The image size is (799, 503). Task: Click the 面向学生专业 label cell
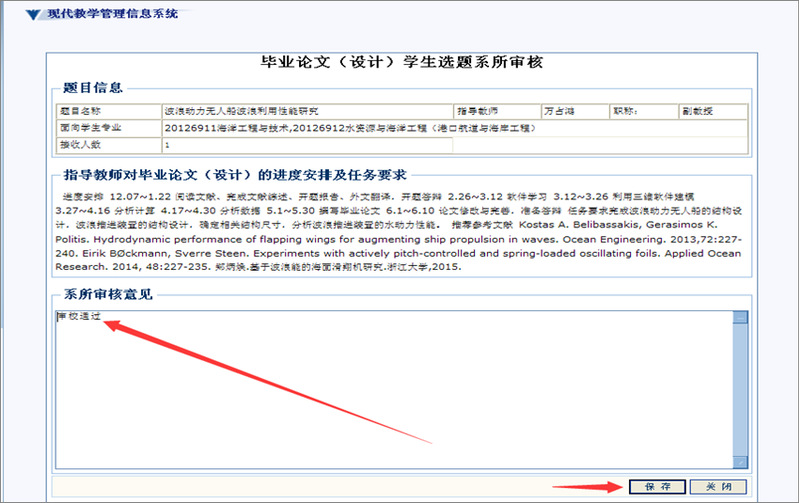coord(90,128)
